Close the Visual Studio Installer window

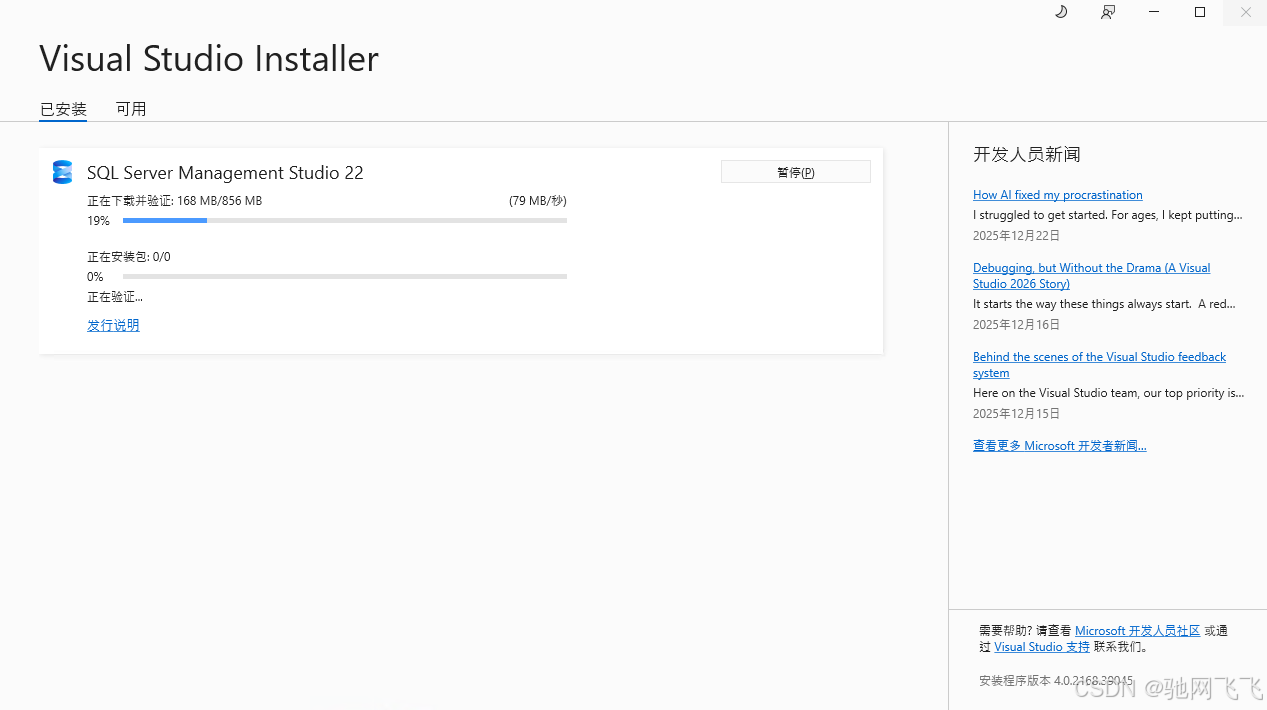[x=1245, y=12]
